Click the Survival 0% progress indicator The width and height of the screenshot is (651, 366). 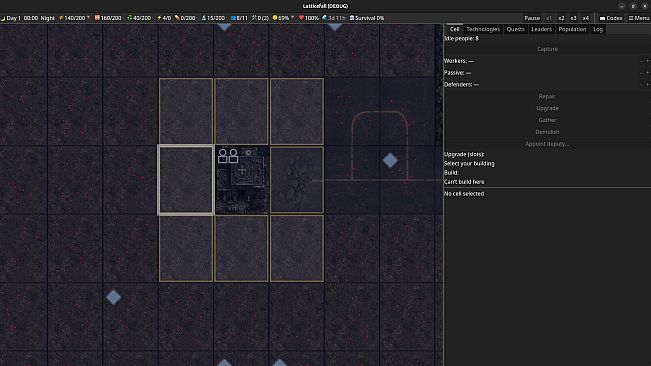click(367, 18)
